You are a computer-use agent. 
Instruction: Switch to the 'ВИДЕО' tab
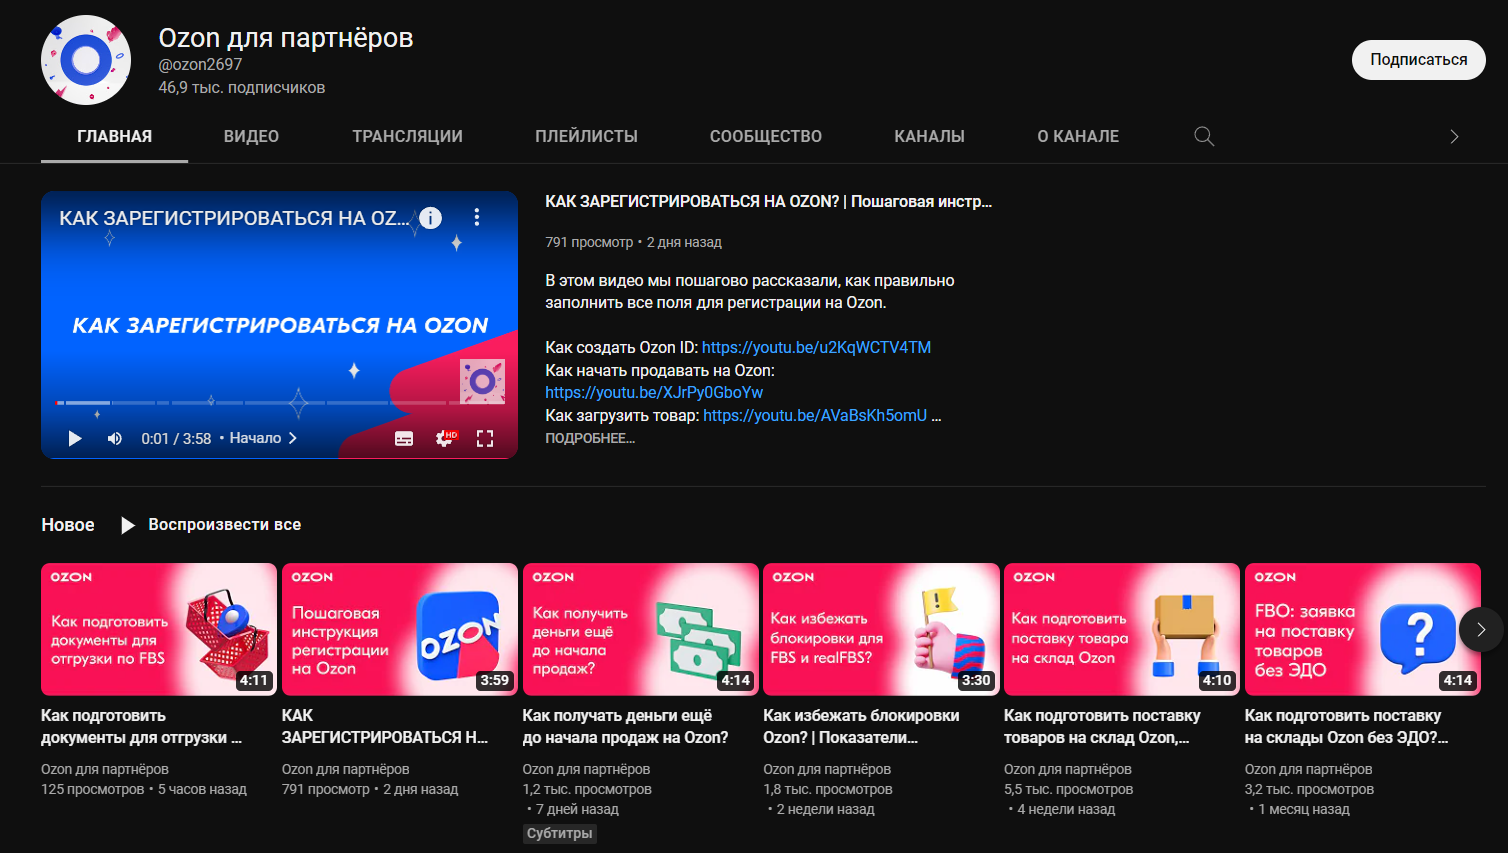point(251,136)
